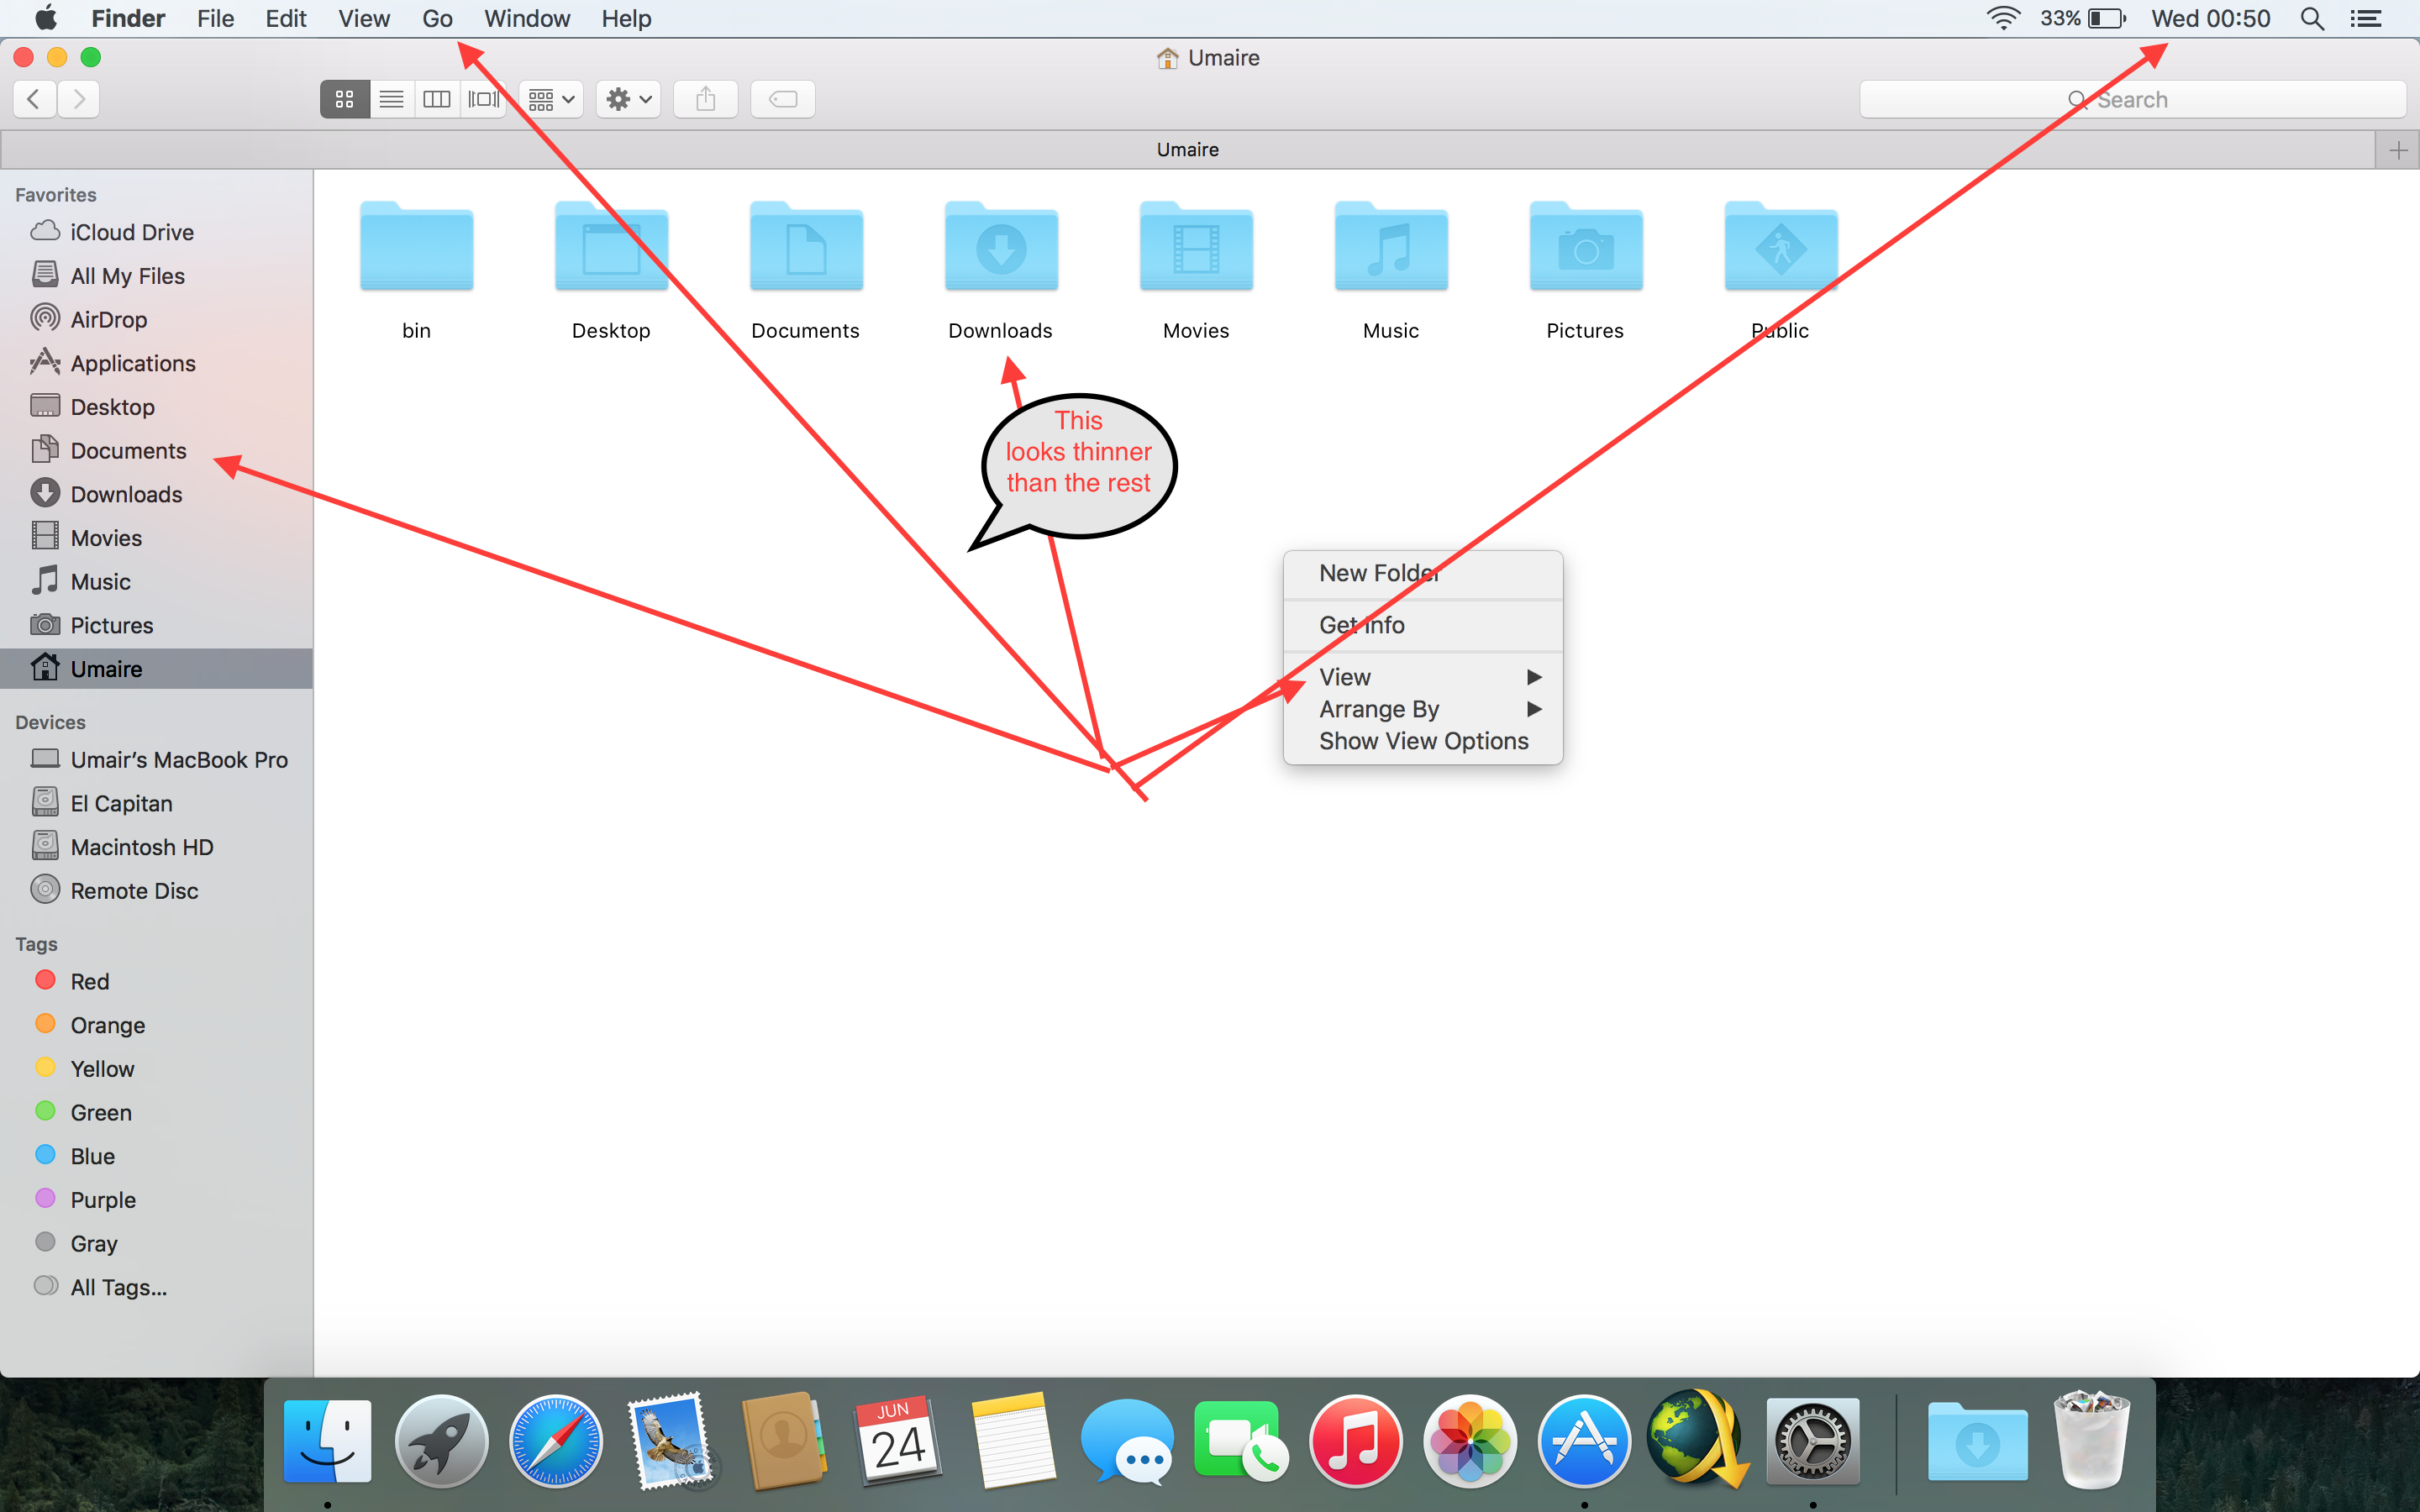Click Show View Options
The width and height of the screenshot is (2420, 1512).
(1423, 741)
